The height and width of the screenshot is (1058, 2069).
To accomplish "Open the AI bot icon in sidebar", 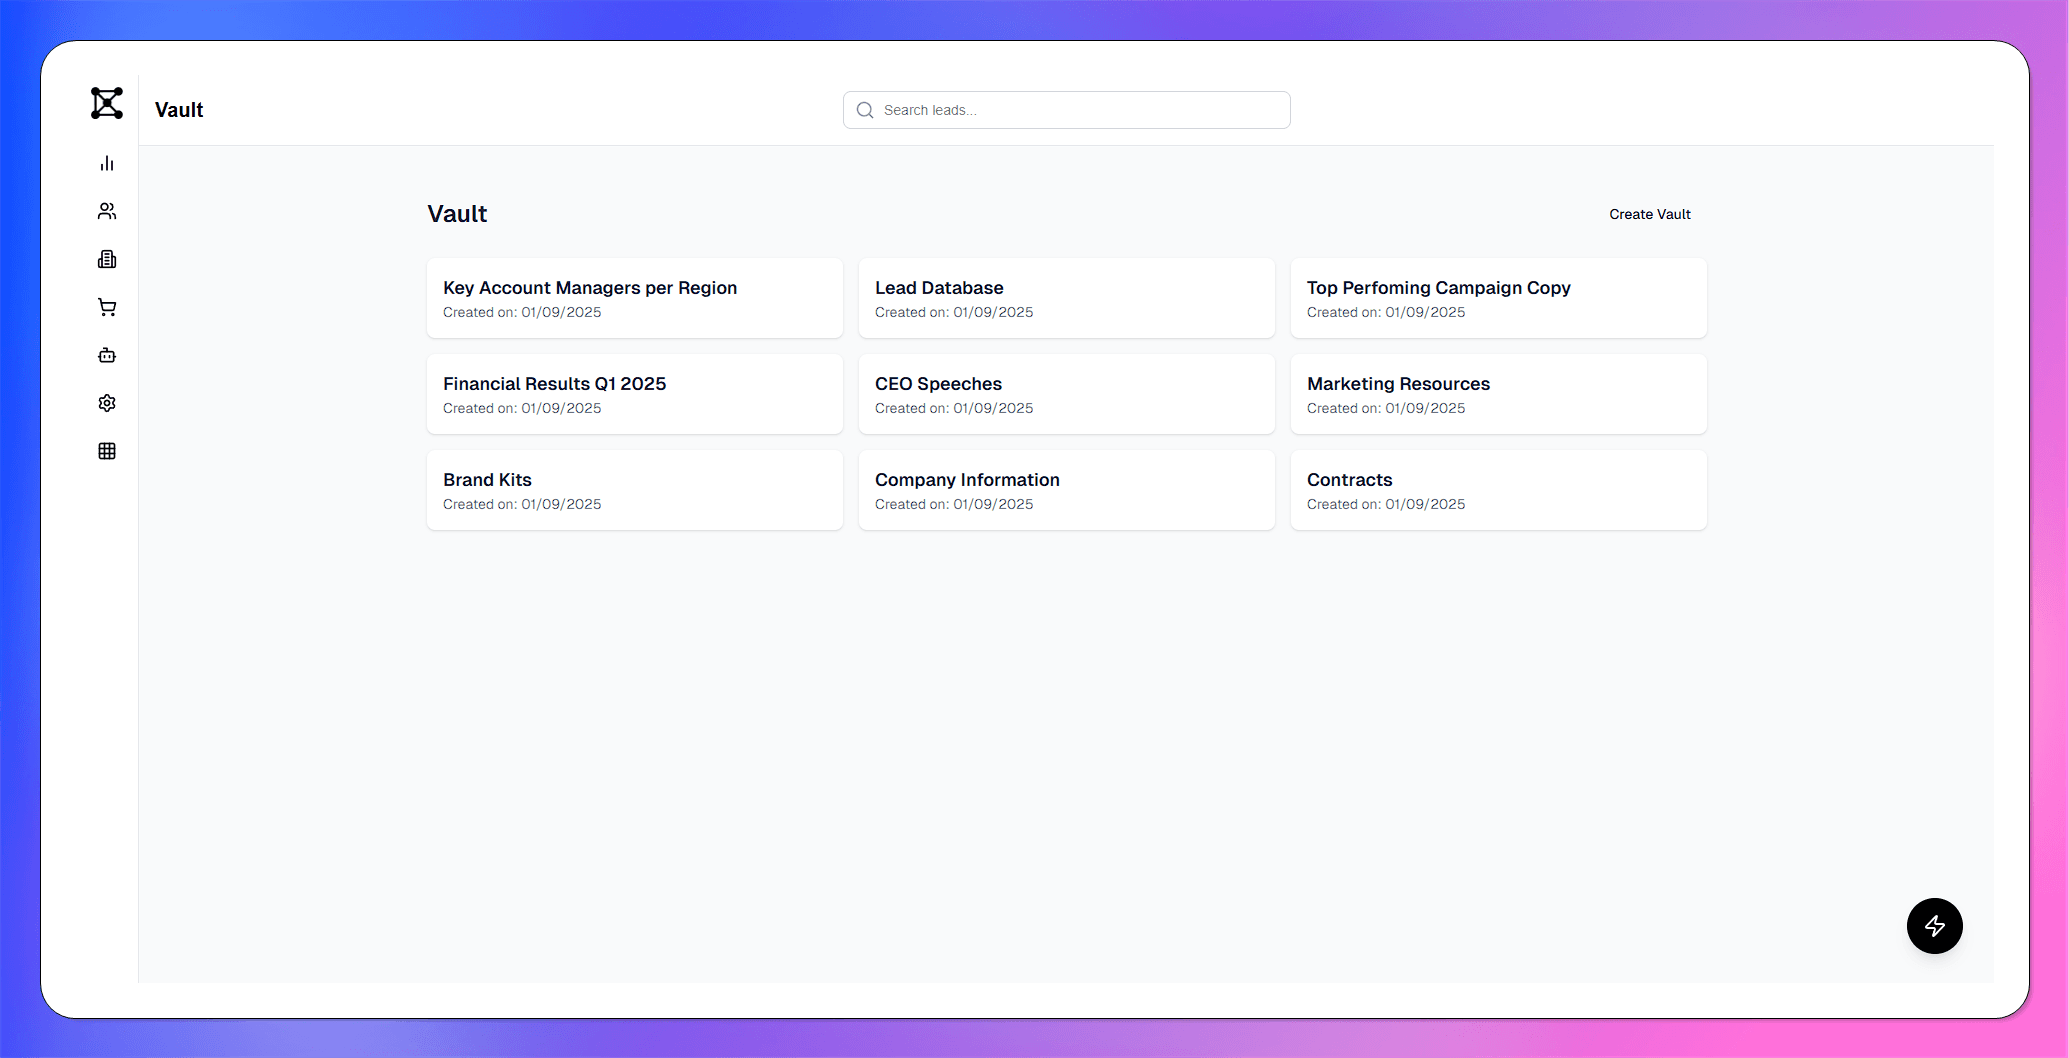I will [x=107, y=355].
